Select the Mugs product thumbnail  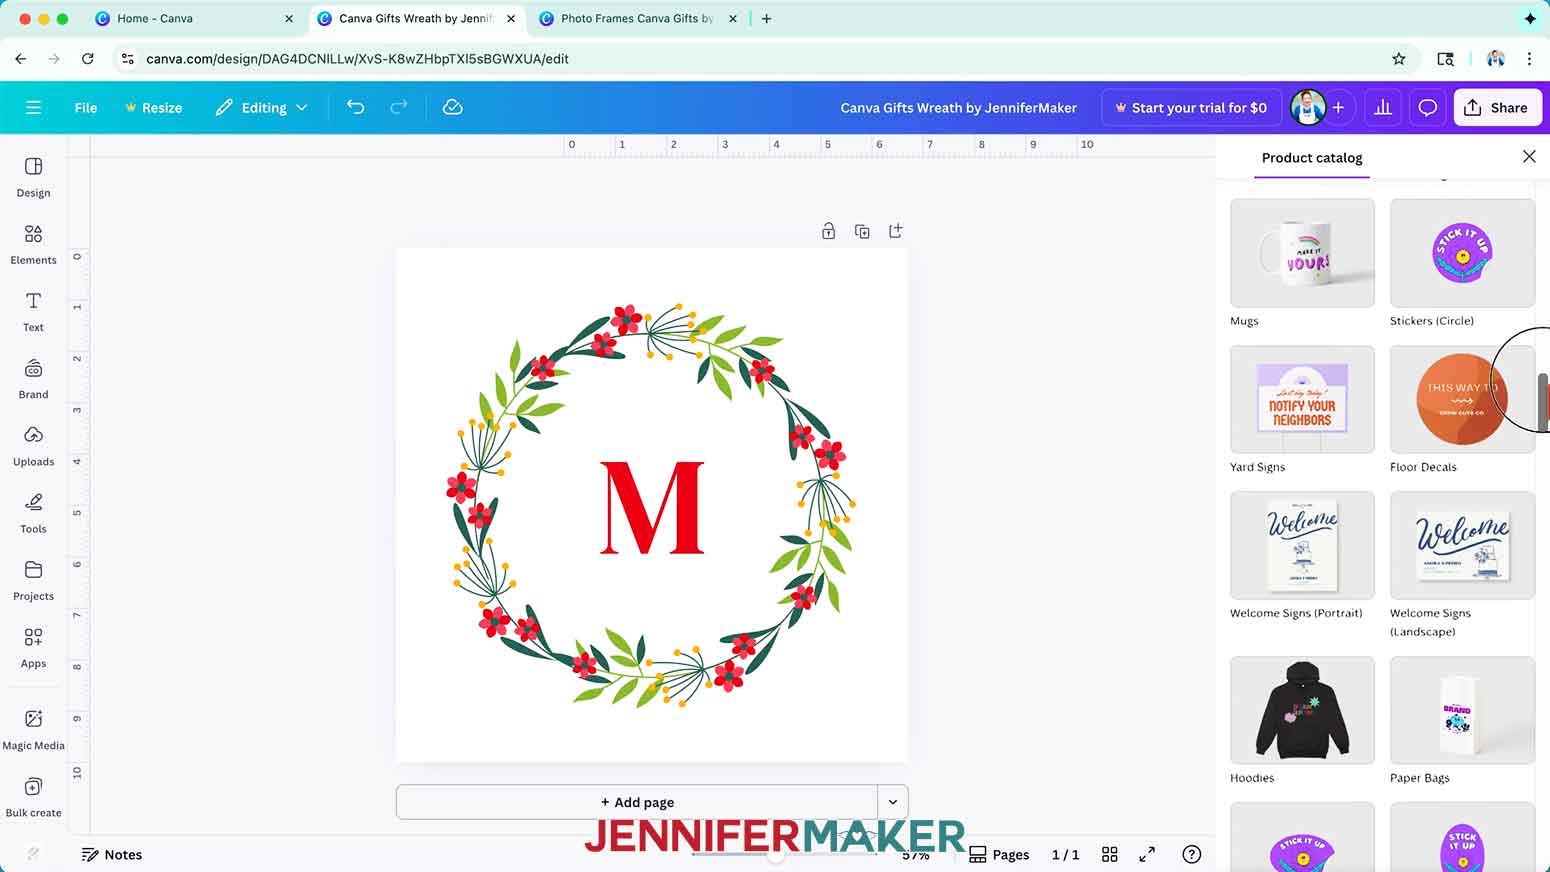click(x=1302, y=253)
